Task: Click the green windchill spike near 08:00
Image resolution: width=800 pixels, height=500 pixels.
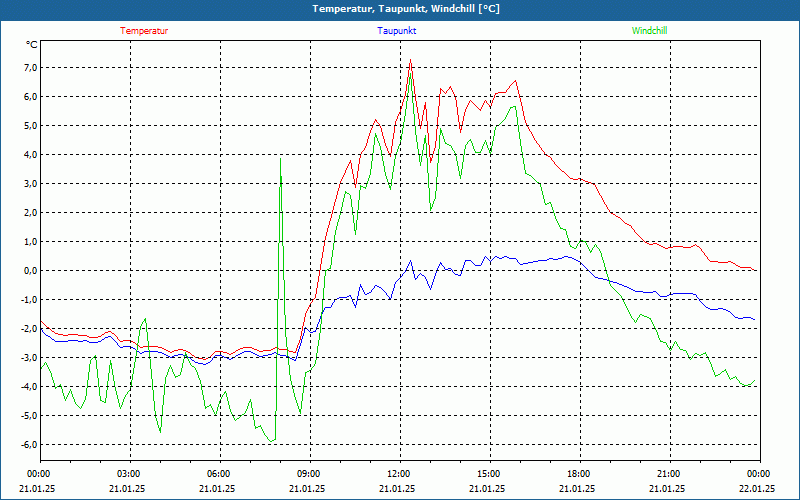Action: (x=281, y=159)
